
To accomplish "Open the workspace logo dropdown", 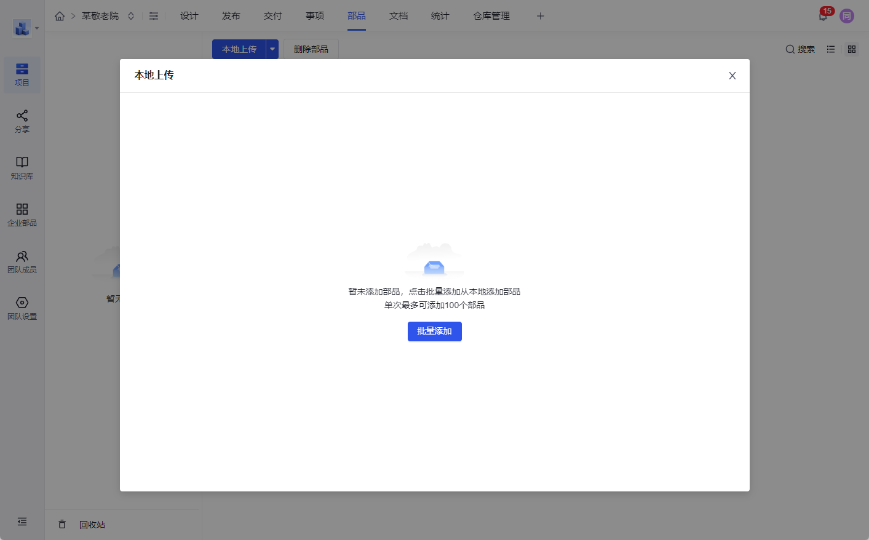I will [x=26, y=28].
